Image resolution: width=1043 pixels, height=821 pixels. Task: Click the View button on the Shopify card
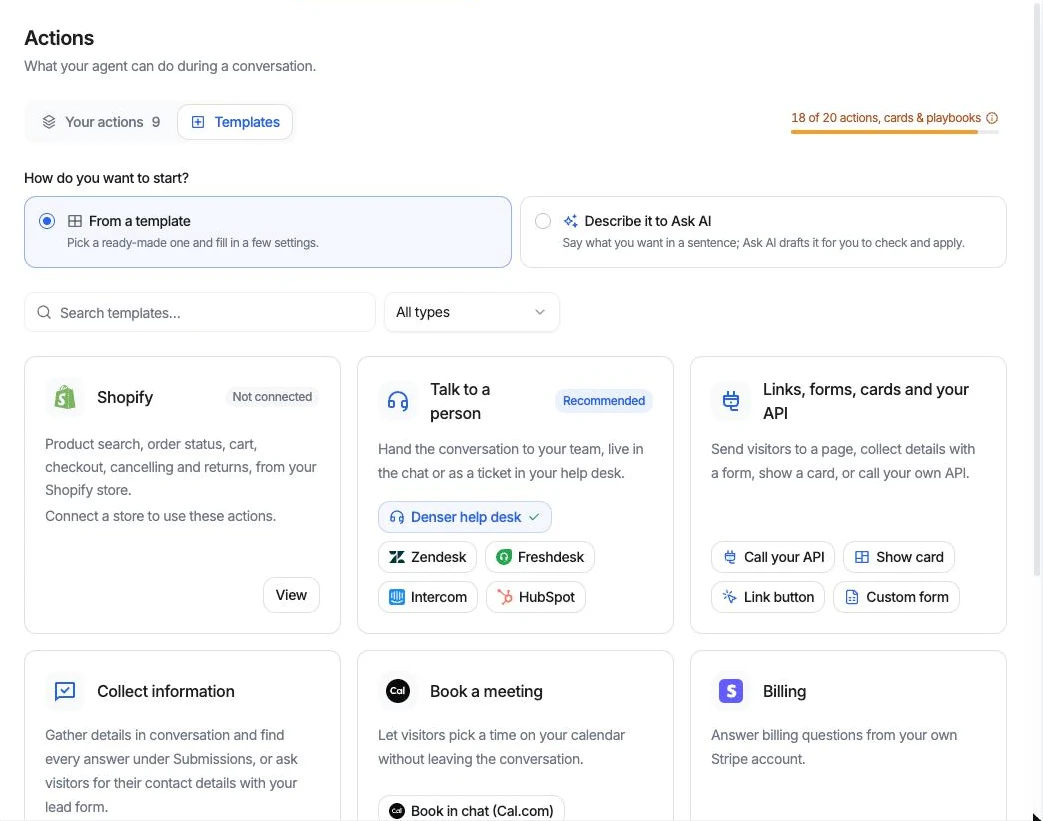pyautogui.click(x=291, y=595)
